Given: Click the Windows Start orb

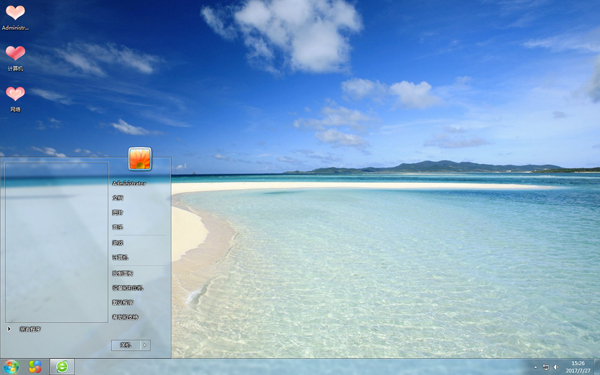Looking at the screenshot, I should pos(11,367).
